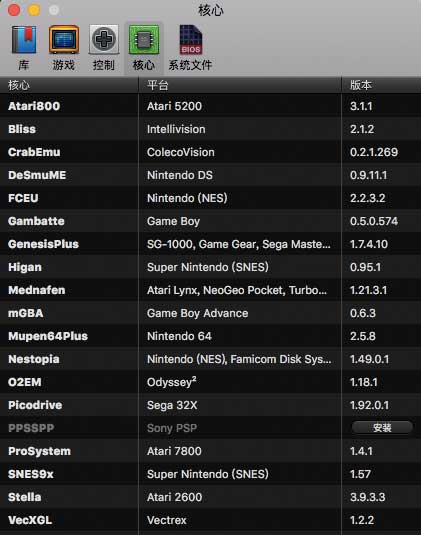Image resolution: width=421 pixels, height=535 pixels.
Task: Sort by the 版本 column header
Action: [381, 85]
